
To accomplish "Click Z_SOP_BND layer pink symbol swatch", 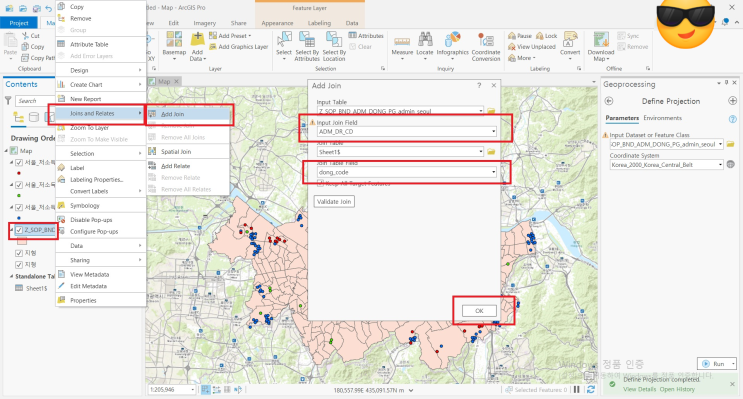I will (22, 241).
